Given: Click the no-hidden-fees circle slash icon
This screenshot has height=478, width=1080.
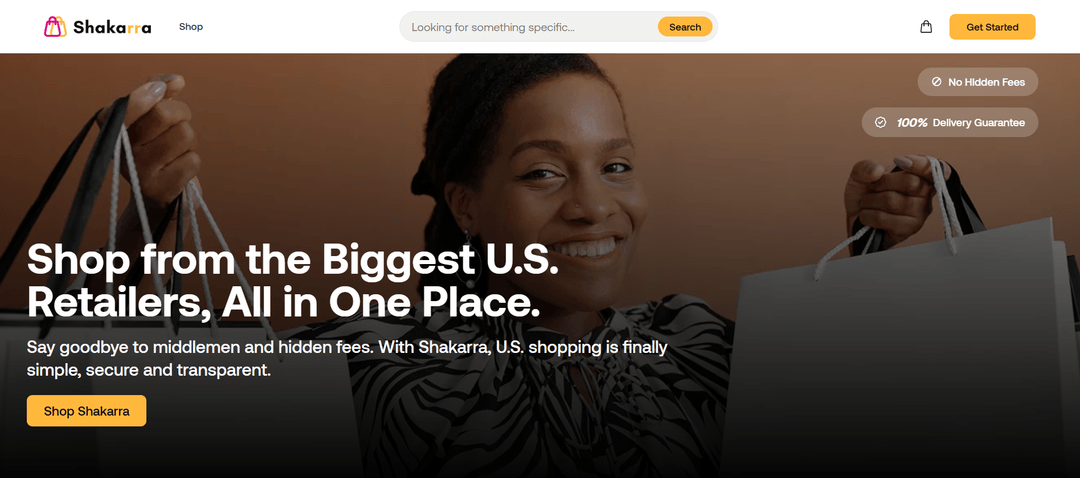Looking at the screenshot, I should 936,82.
